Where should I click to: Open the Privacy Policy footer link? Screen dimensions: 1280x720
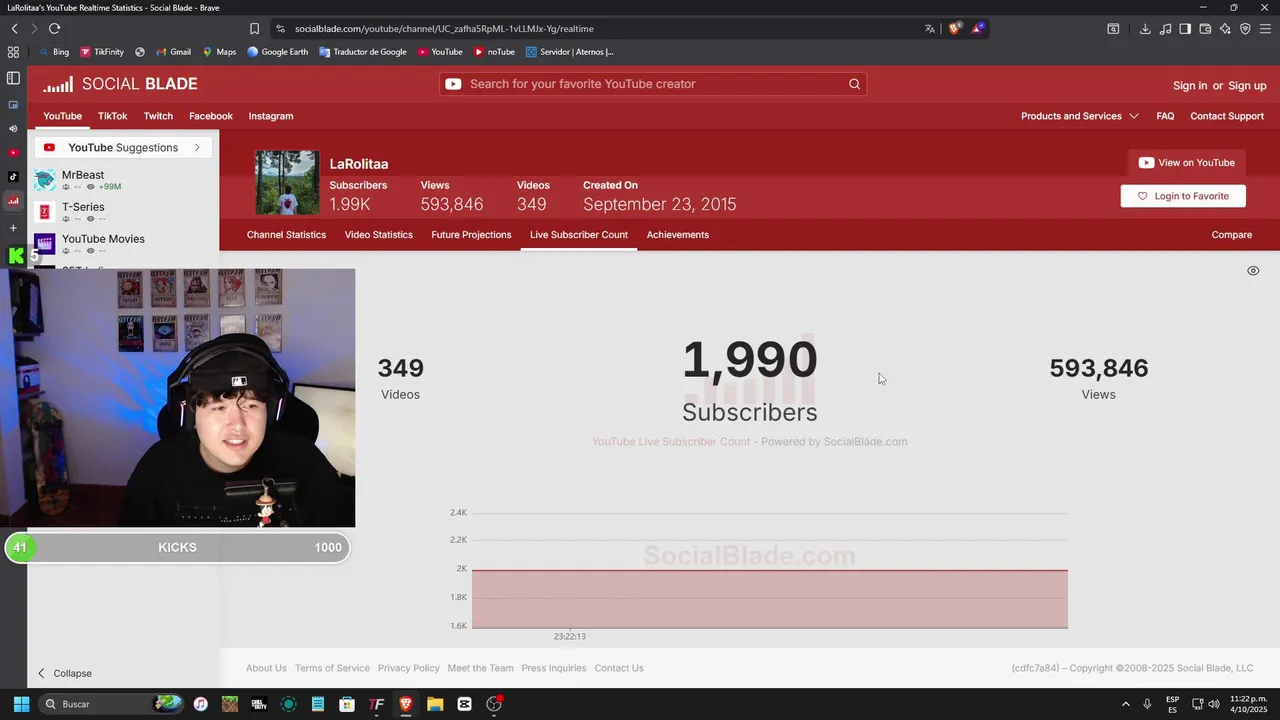(409, 668)
